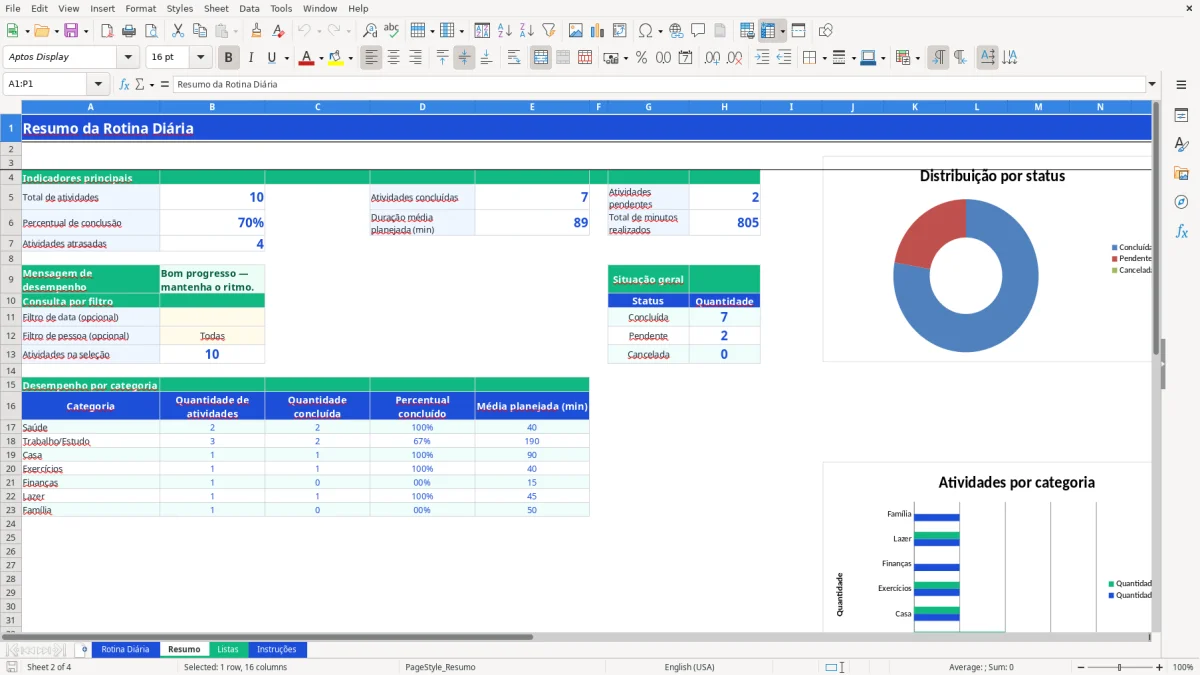
Task: Click the Sort dialog icon
Action: coord(482,31)
